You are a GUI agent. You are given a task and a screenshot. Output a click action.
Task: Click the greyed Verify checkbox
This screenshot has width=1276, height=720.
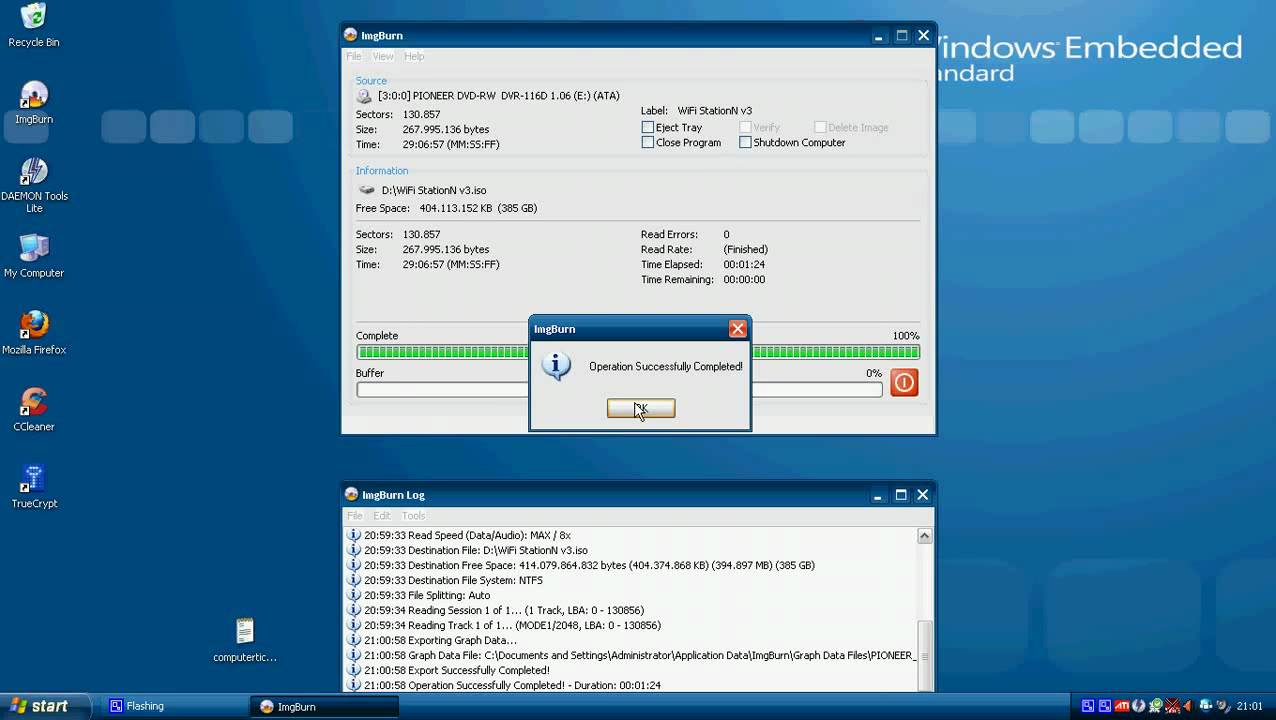tap(745, 127)
